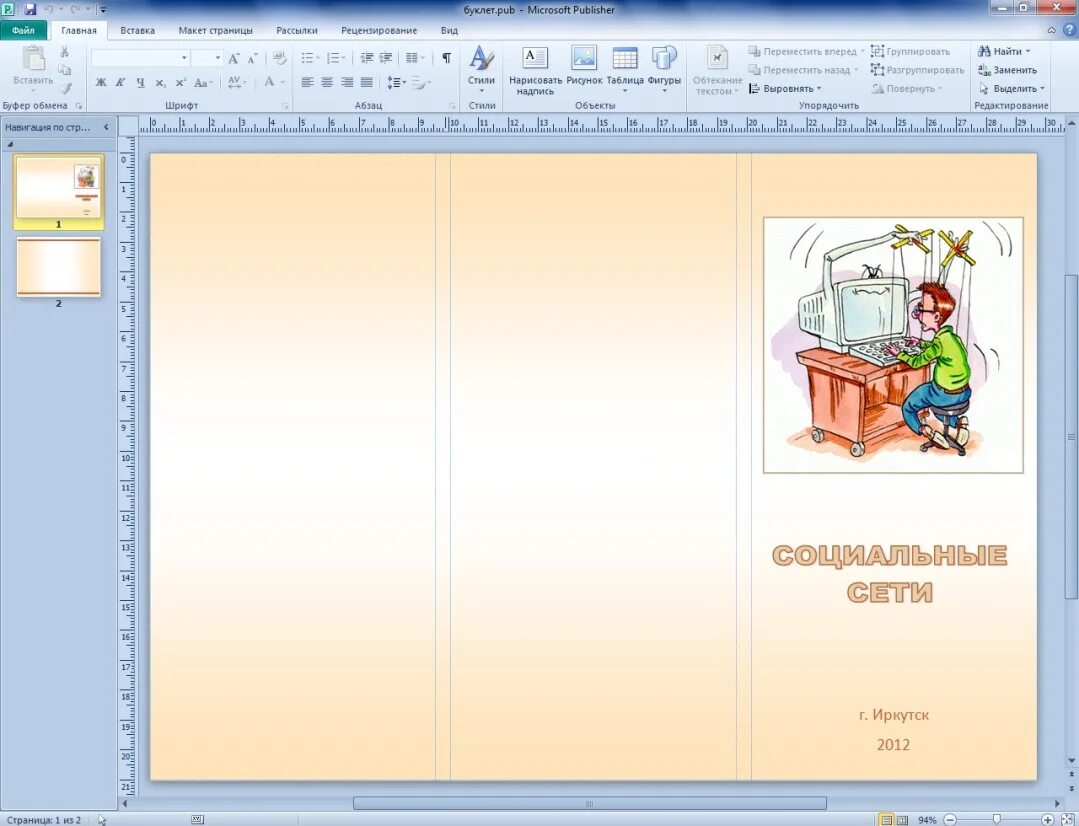Open the Шрифт dialog launcher
The width and height of the screenshot is (1079, 826).
click(286, 106)
